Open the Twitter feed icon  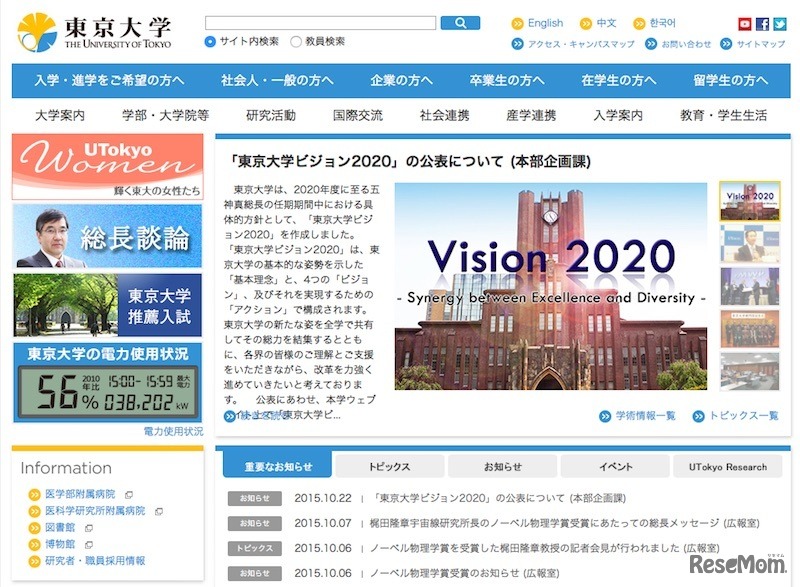[779, 24]
